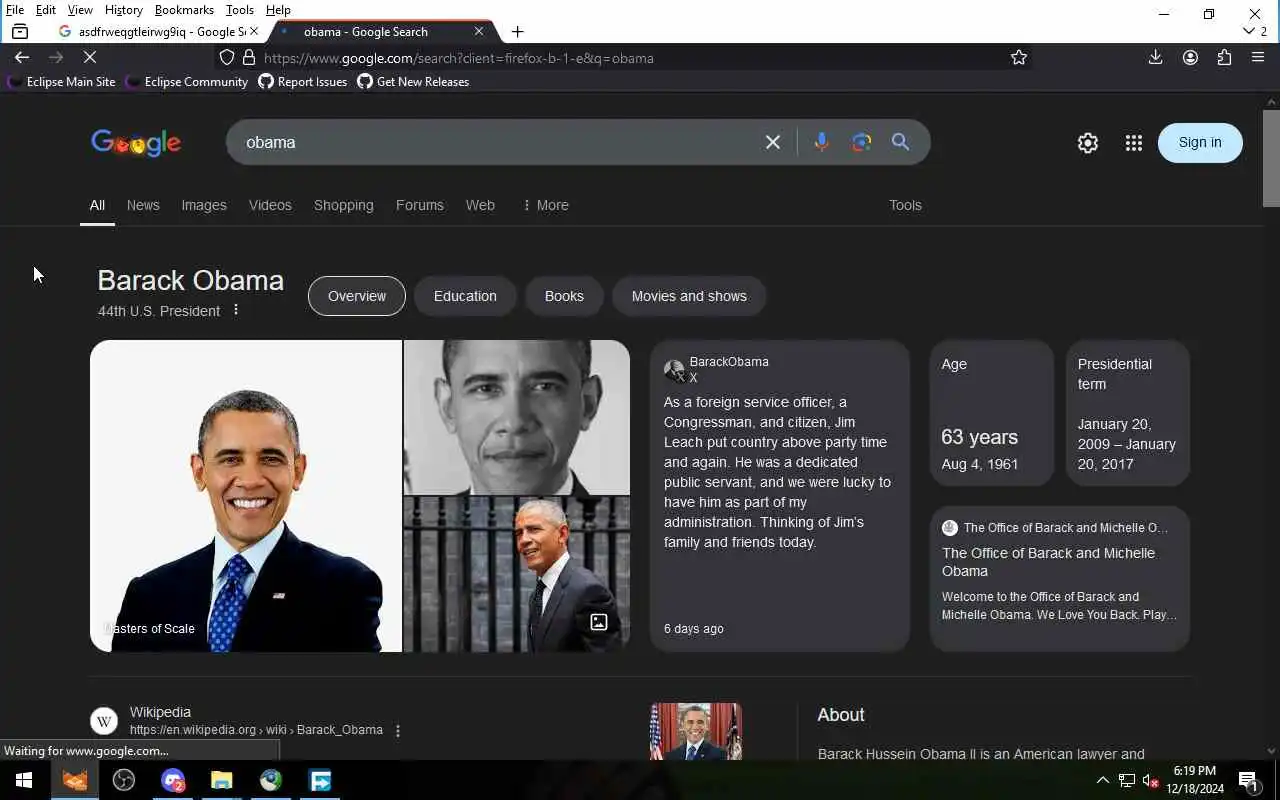1280x800 pixels.
Task: Click the page vertical scrollbar thumb
Action: coord(1271,157)
